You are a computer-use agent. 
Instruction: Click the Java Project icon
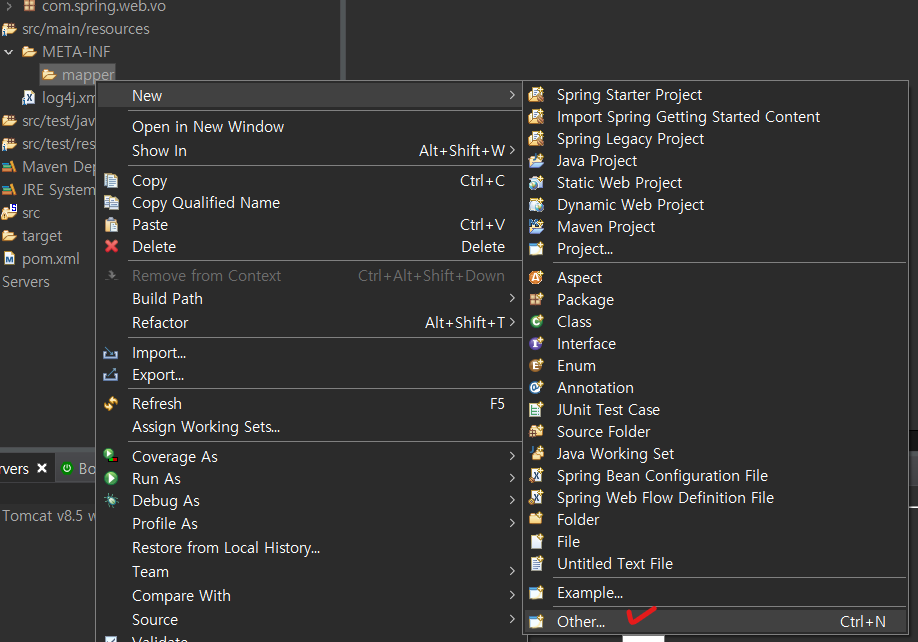[x=536, y=160]
